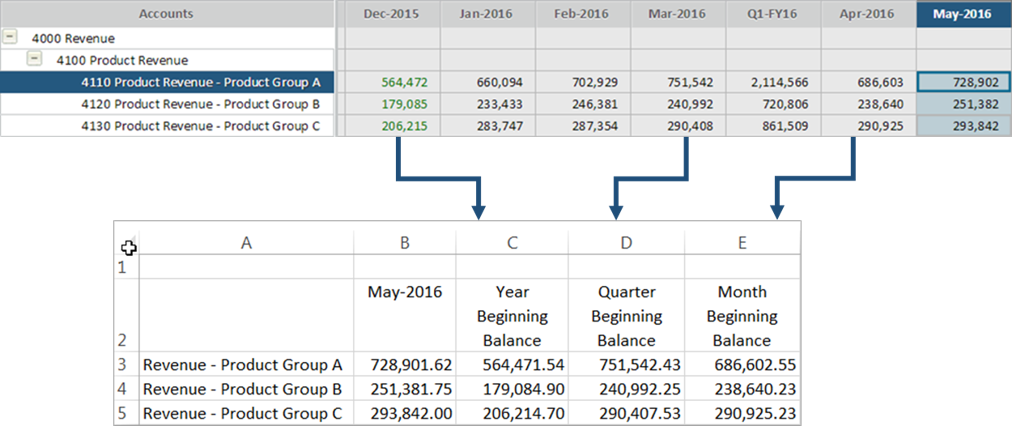Viewport: 1012px width, 426px height.
Task: Click the spreadsheet May-2016 heading cell
Action: 405,316
